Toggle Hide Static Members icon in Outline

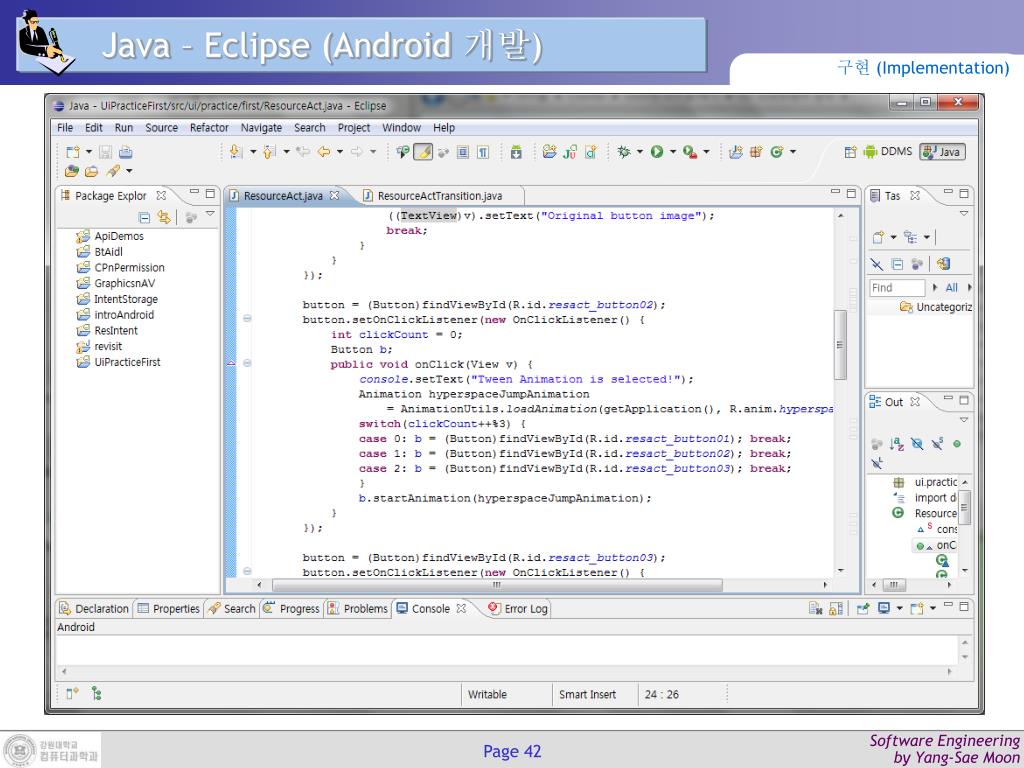pos(937,444)
